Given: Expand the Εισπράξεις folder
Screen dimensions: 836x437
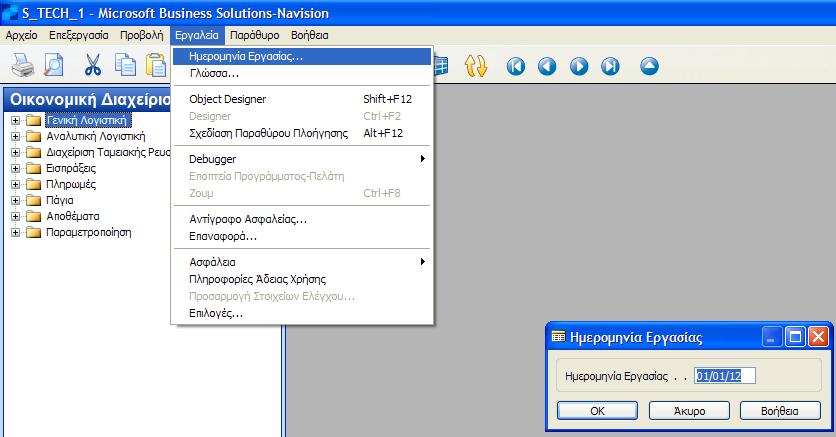Looking at the screenshot, I should (15, 168).
